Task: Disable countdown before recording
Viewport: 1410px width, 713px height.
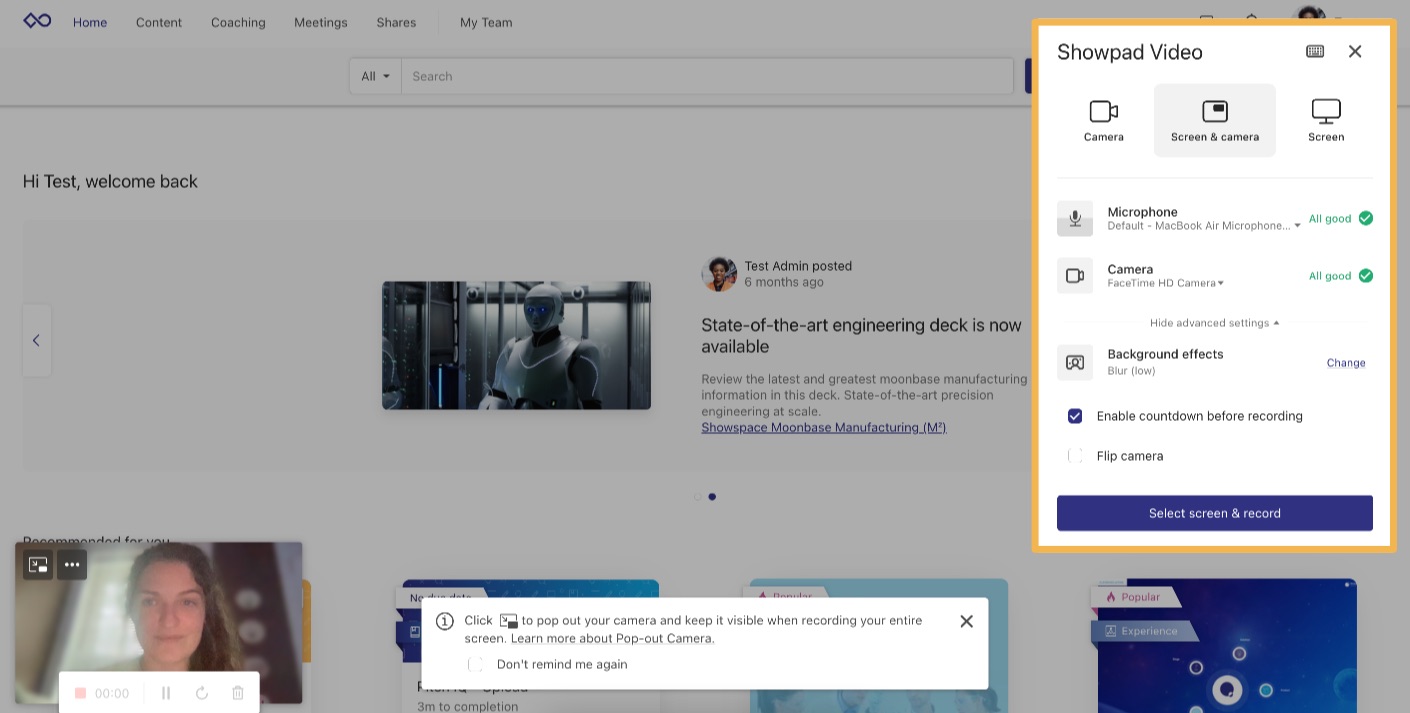Action: point(1075,416)
